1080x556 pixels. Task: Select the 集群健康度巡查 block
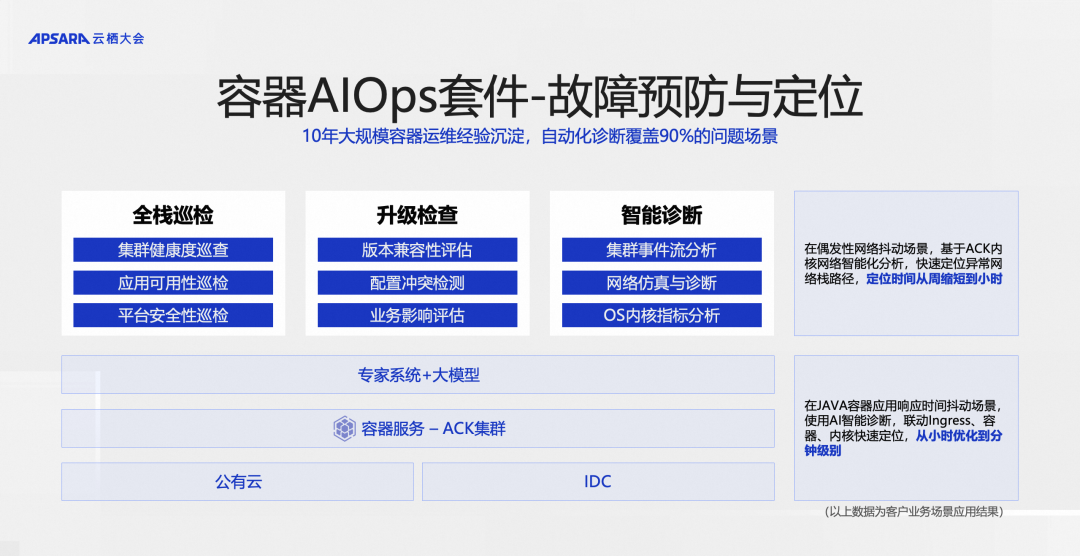tap(173, 250)
